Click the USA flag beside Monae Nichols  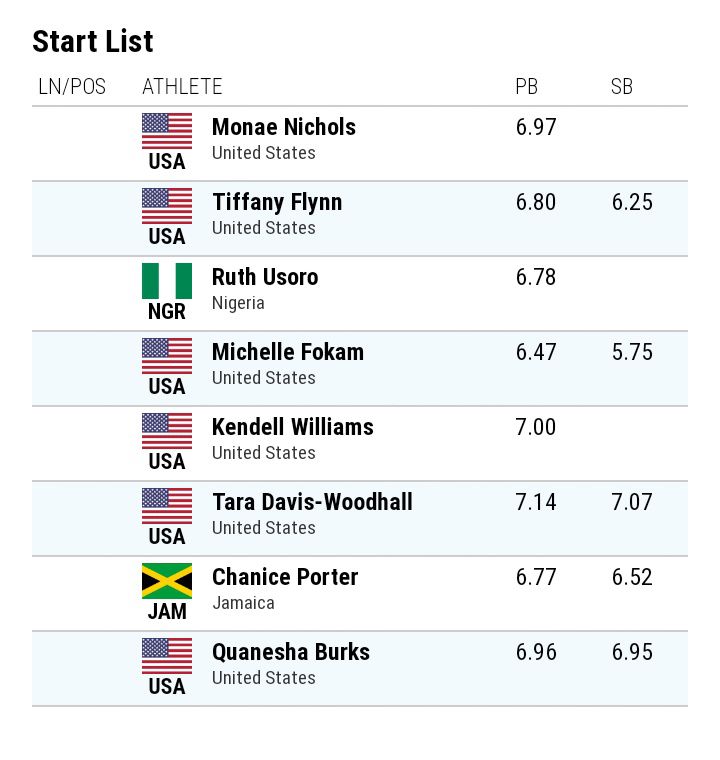(x=167, y=131)
